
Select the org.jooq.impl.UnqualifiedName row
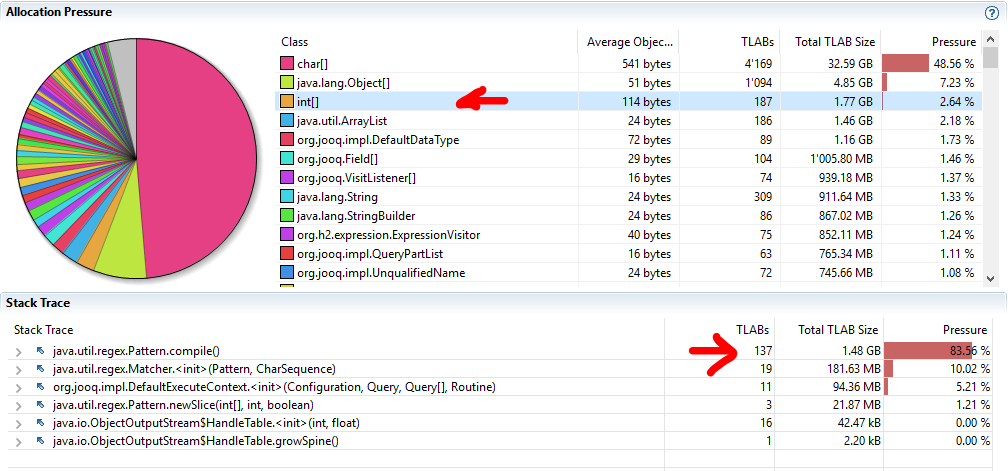(628, 272)
